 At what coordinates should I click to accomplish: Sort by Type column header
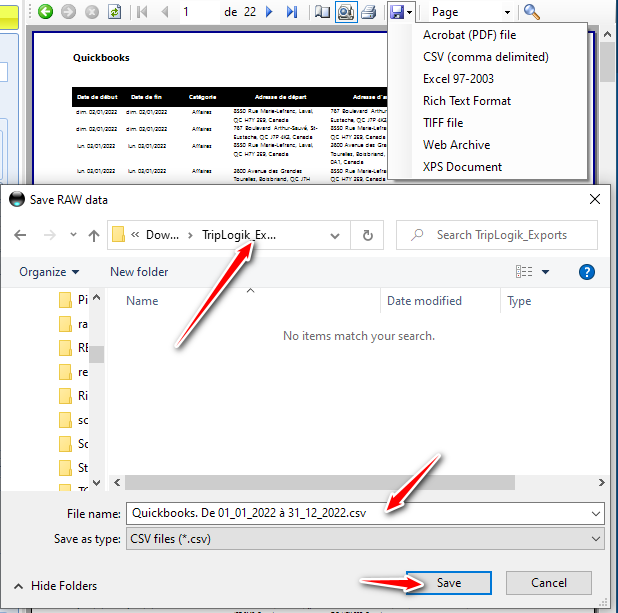click(519, 301)
